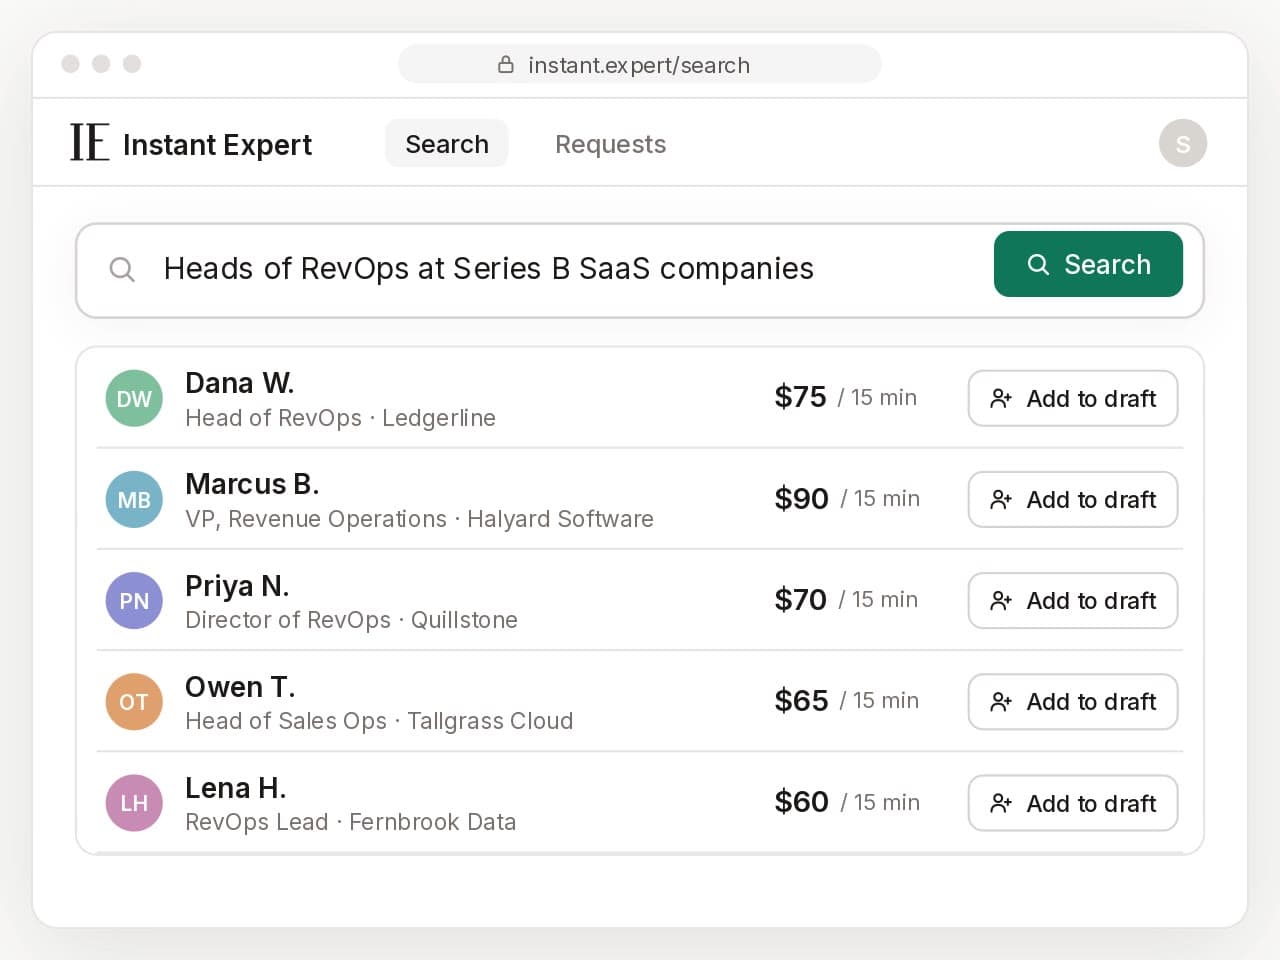Click the Instant Expert brand name
The height and width of the screenshot is (960, 1280).
[217, 145]
